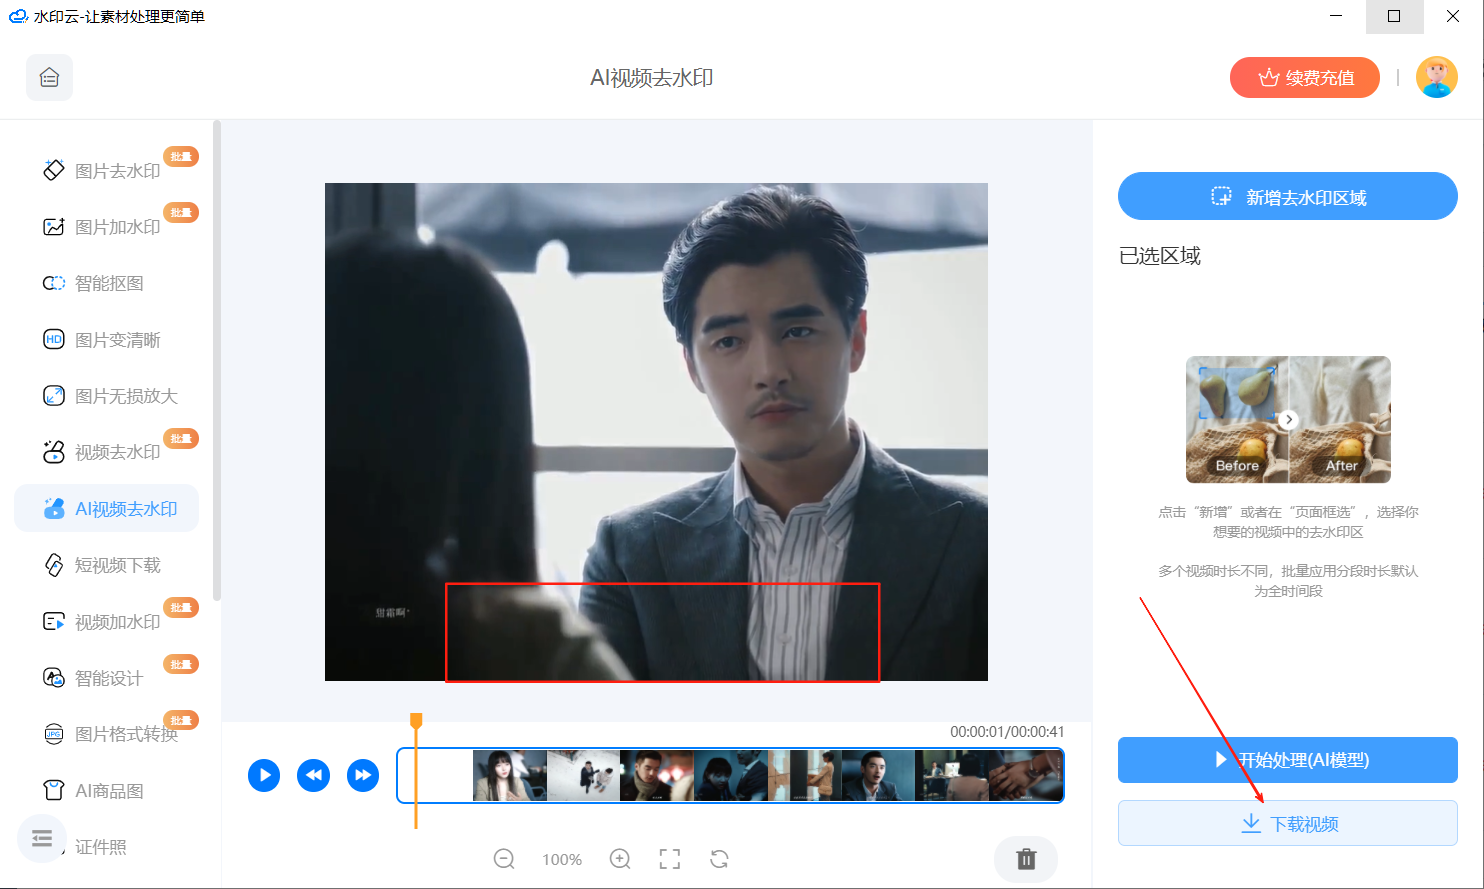Select the first timeline thumbnail of woman
This screenshot has height=889, width=1484.
pyautogui.click(x=510, y=776)
